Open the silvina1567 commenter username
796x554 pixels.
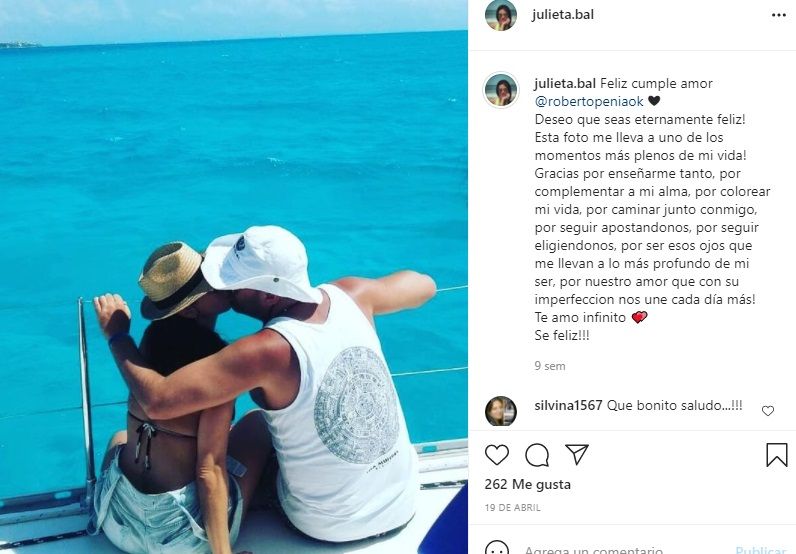[x=568, y=405]
